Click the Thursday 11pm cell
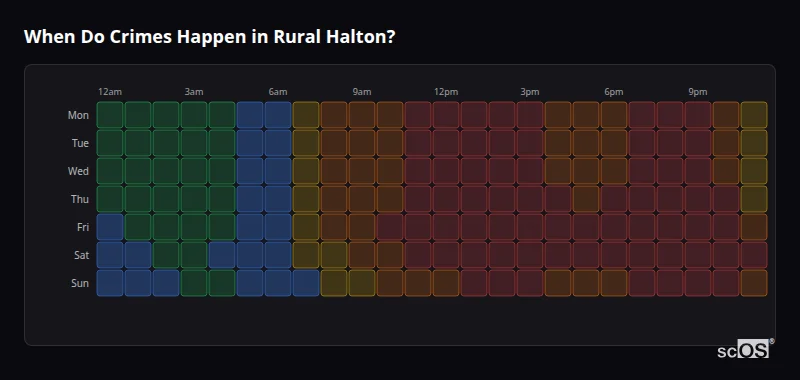 click(754, 199)
